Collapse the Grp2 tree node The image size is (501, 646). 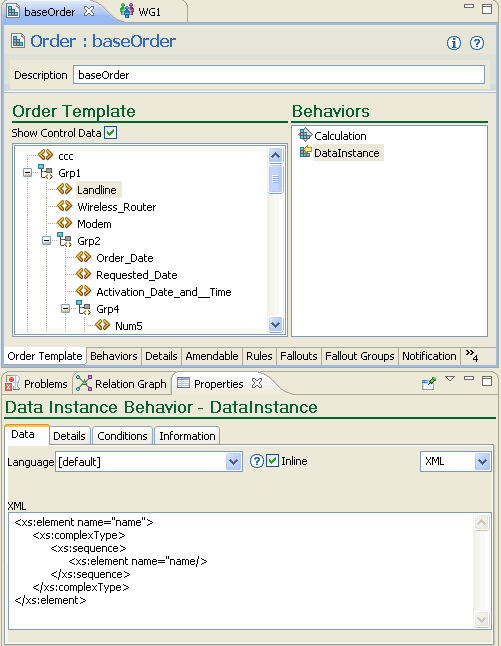pyautogui.click(x=47, y=240)
